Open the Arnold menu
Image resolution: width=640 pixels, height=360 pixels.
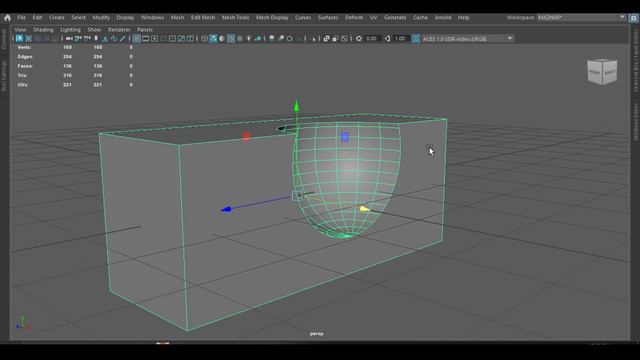click(442, 18)
